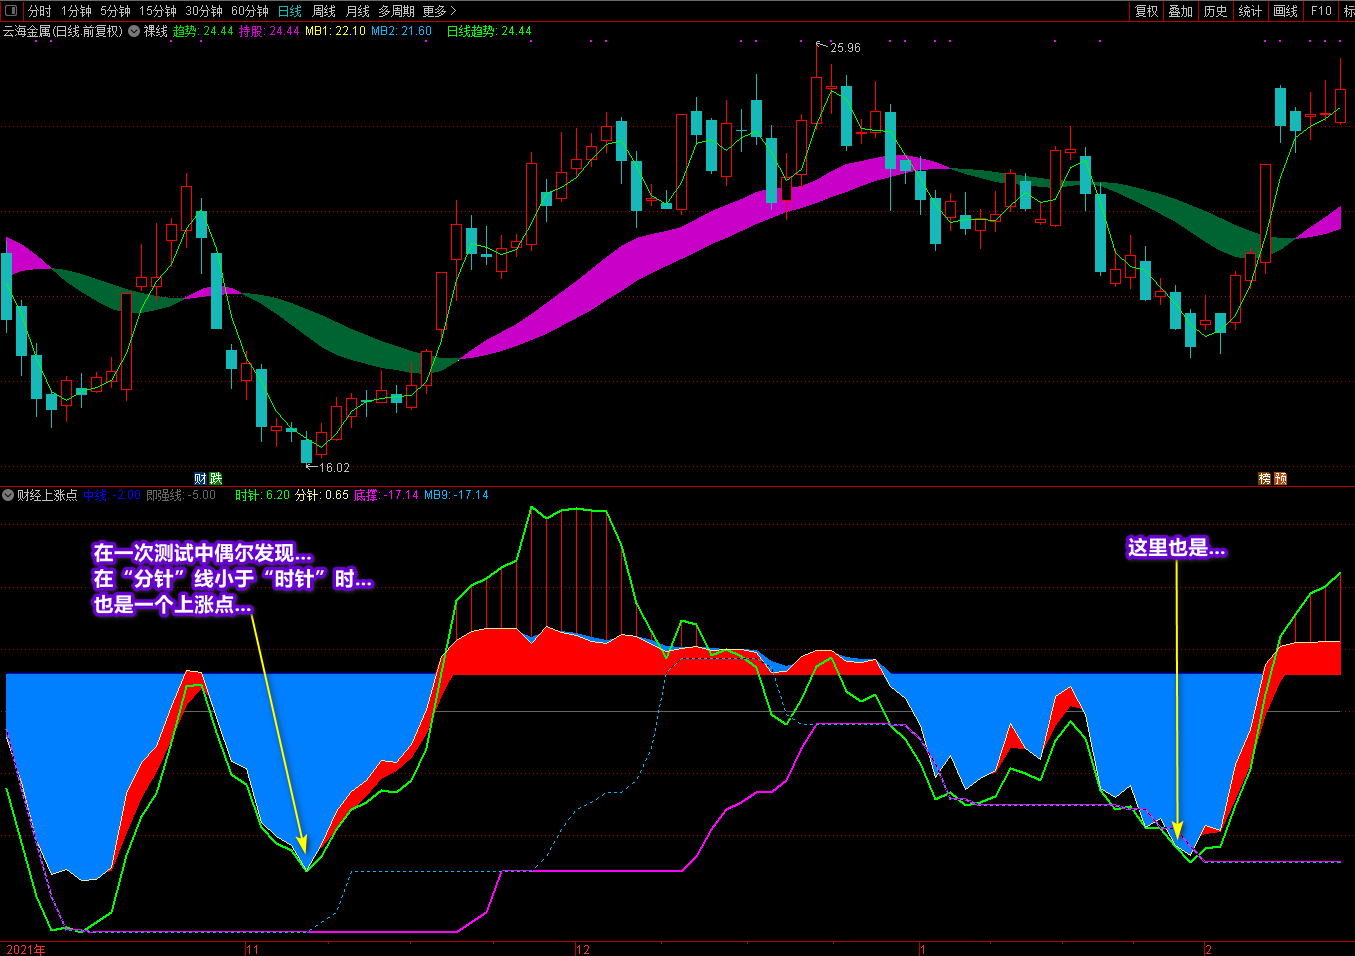Open the 统计 statistics button

1250,11
